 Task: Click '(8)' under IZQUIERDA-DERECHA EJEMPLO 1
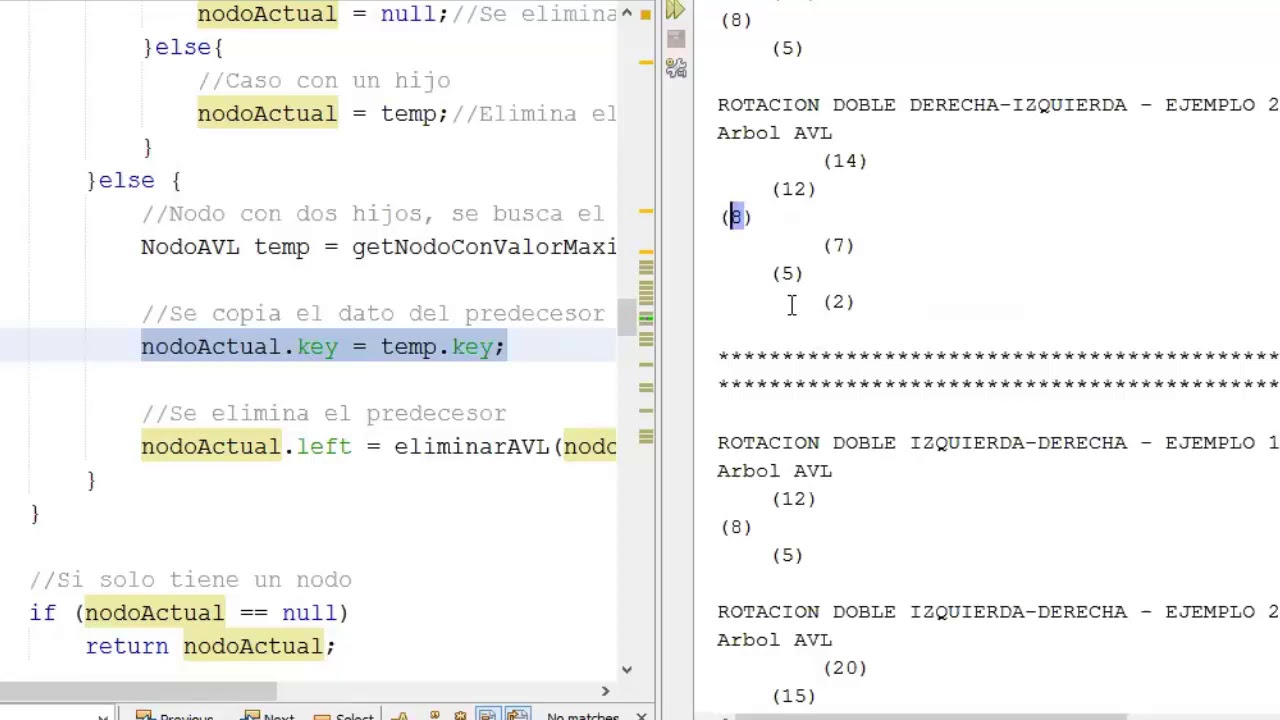coord(736,527)
